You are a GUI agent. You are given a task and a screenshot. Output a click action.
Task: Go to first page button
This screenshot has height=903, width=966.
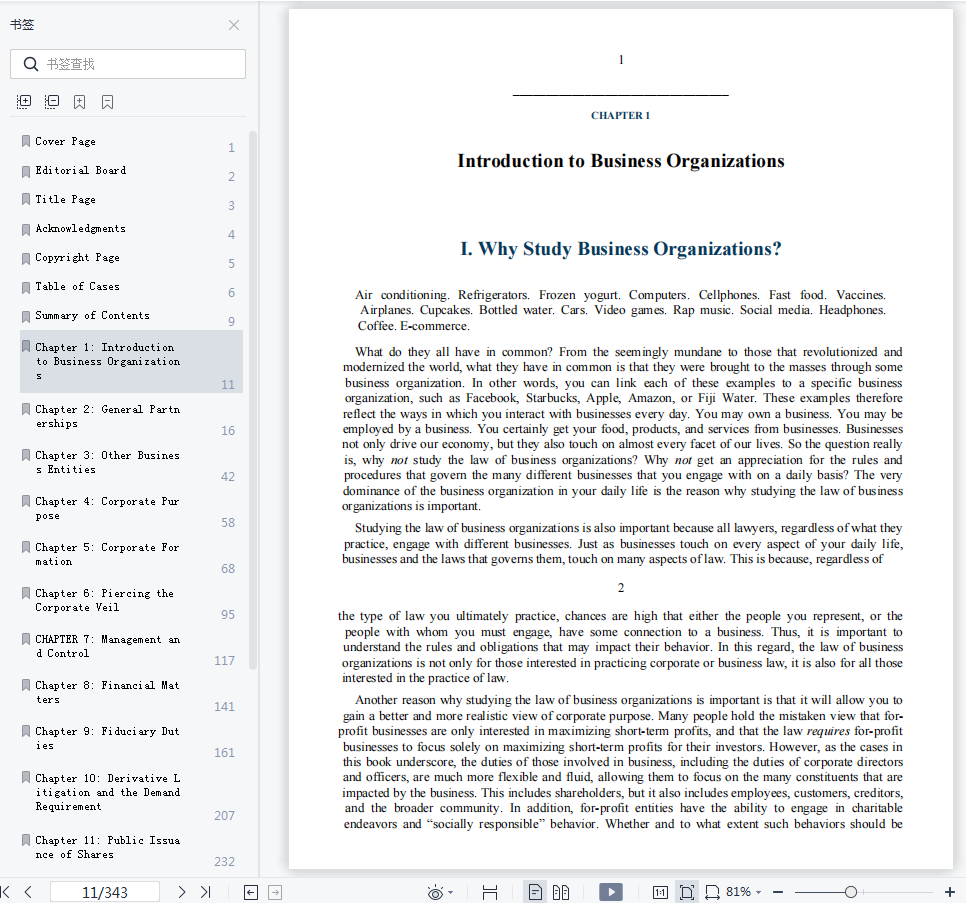point(6,892)
